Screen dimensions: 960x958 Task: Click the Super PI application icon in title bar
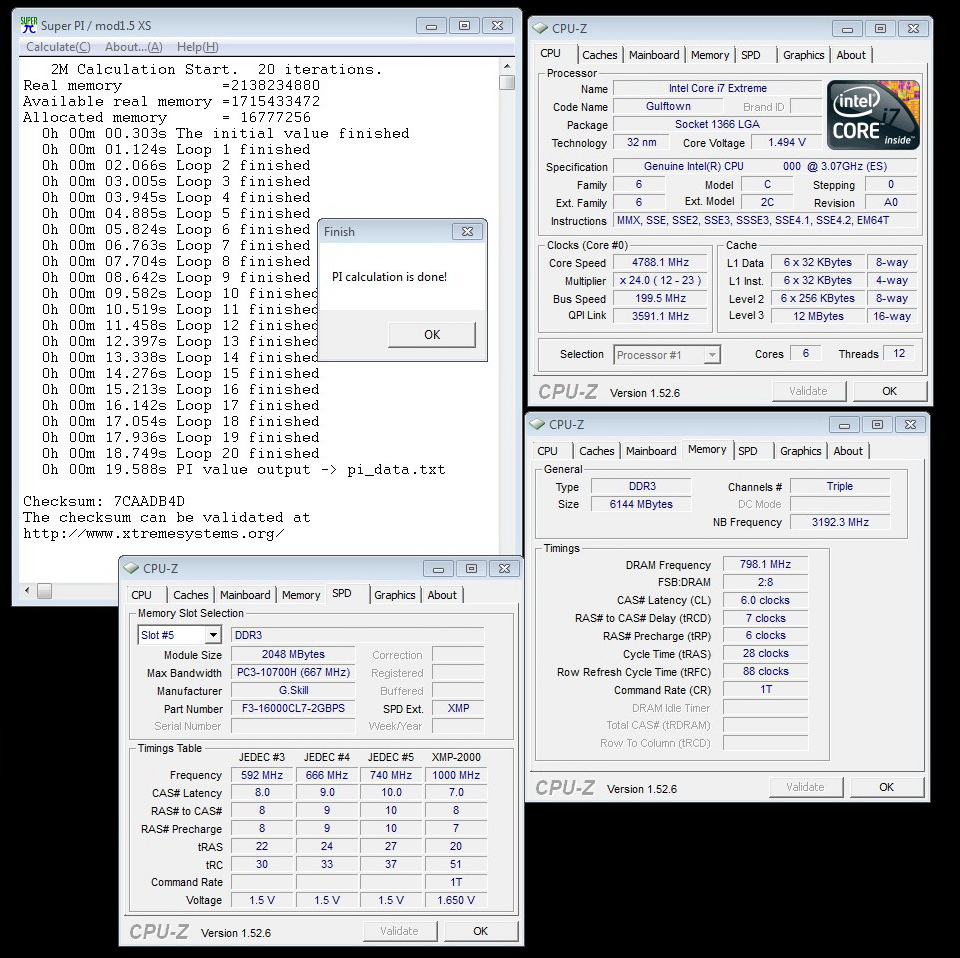28,25
